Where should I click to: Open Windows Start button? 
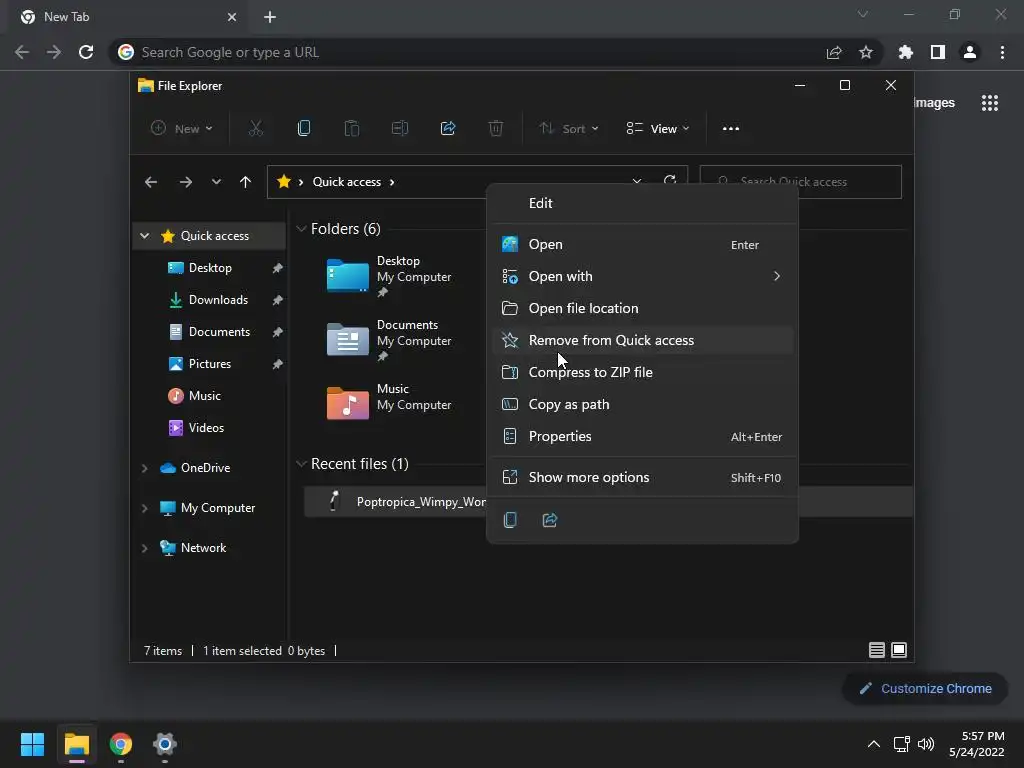32,744
